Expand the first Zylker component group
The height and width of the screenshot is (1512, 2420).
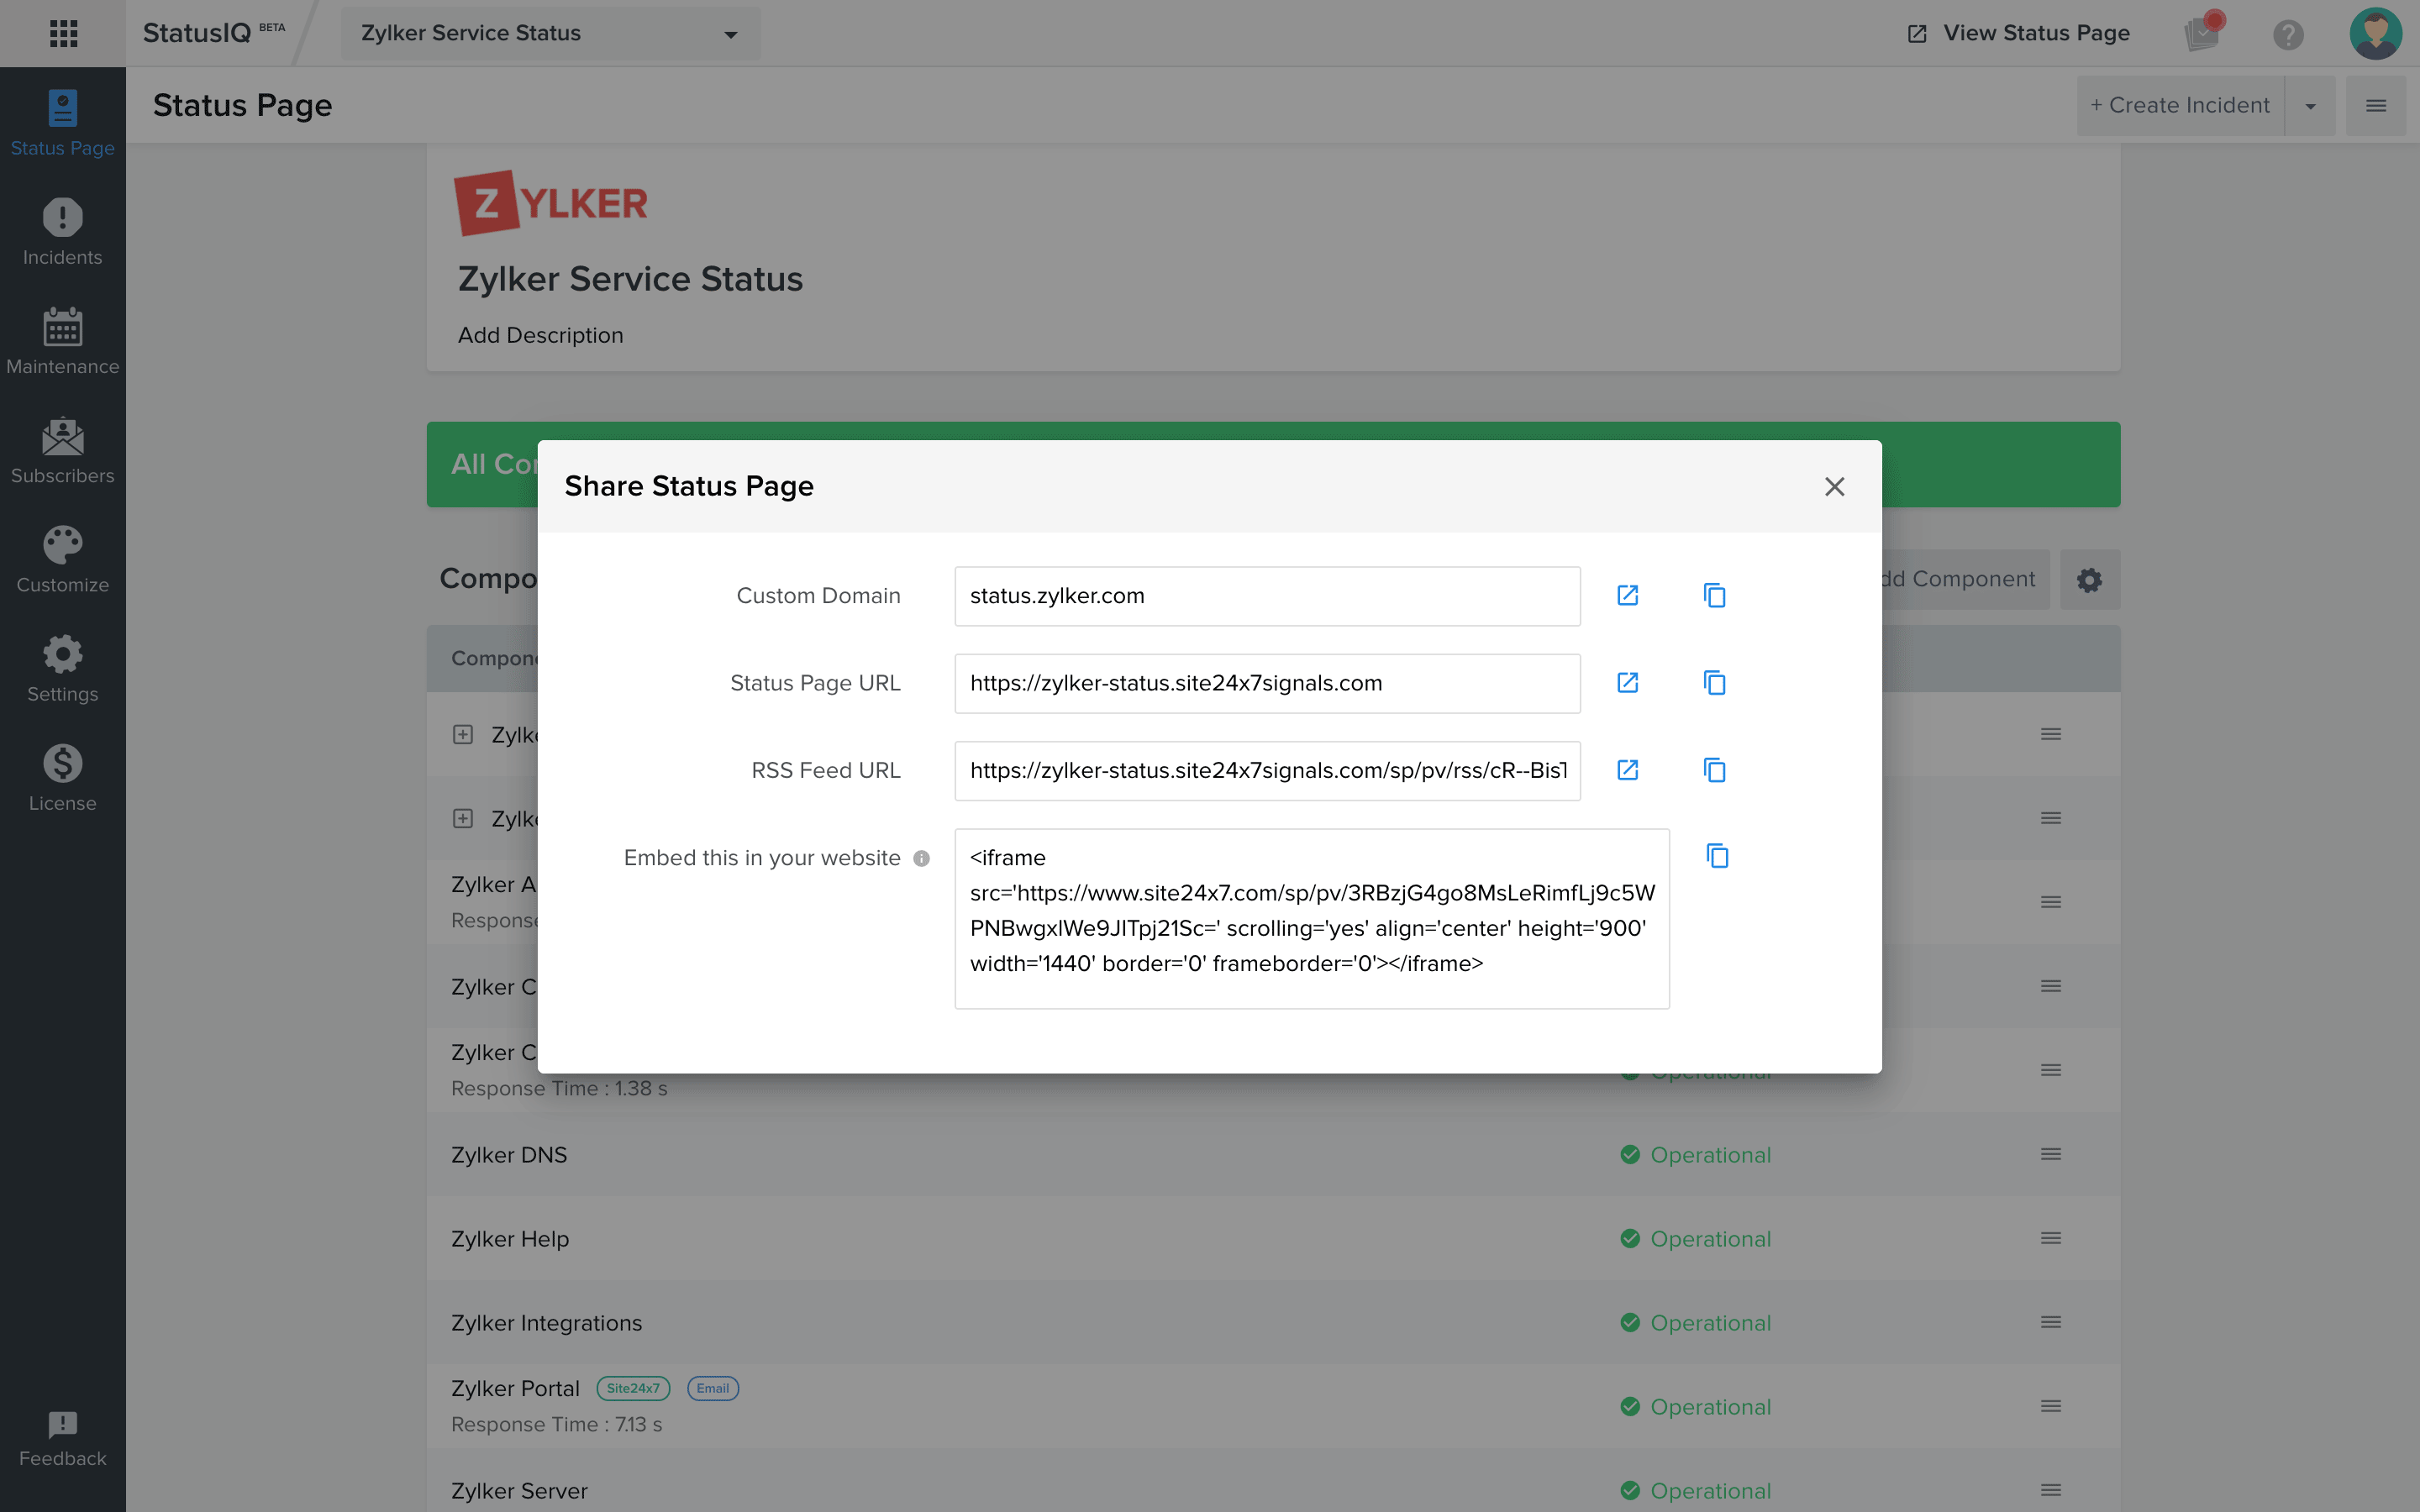(462, 734)
